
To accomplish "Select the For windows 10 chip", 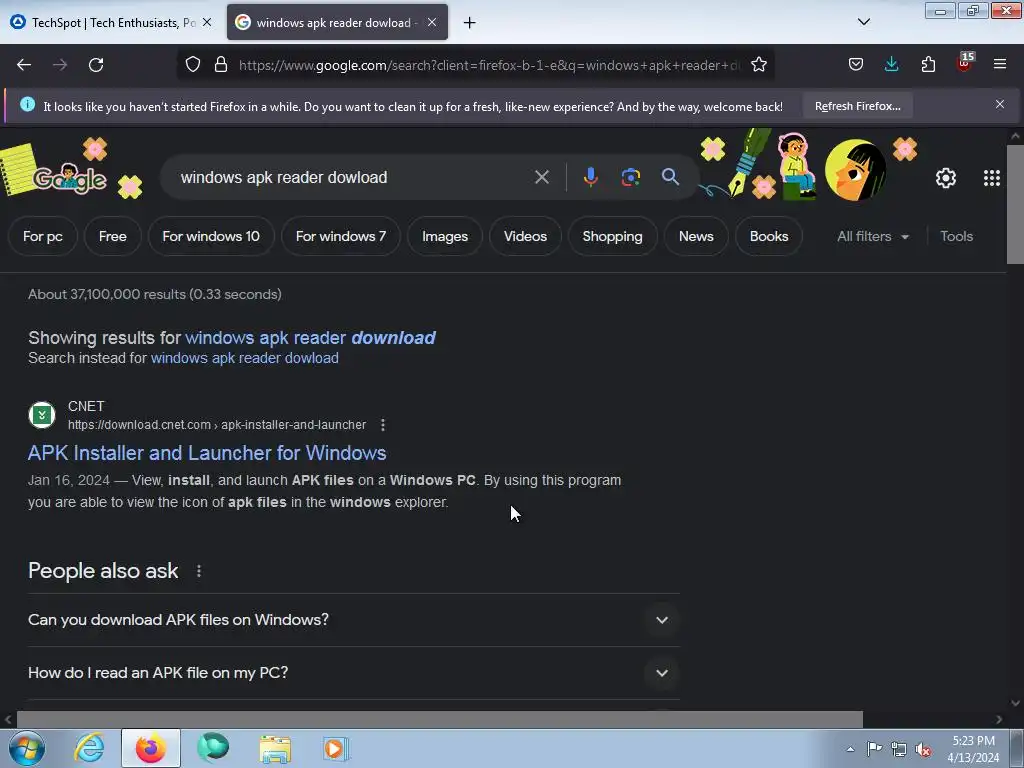I will pyautogui.click(x=211, y=236).
